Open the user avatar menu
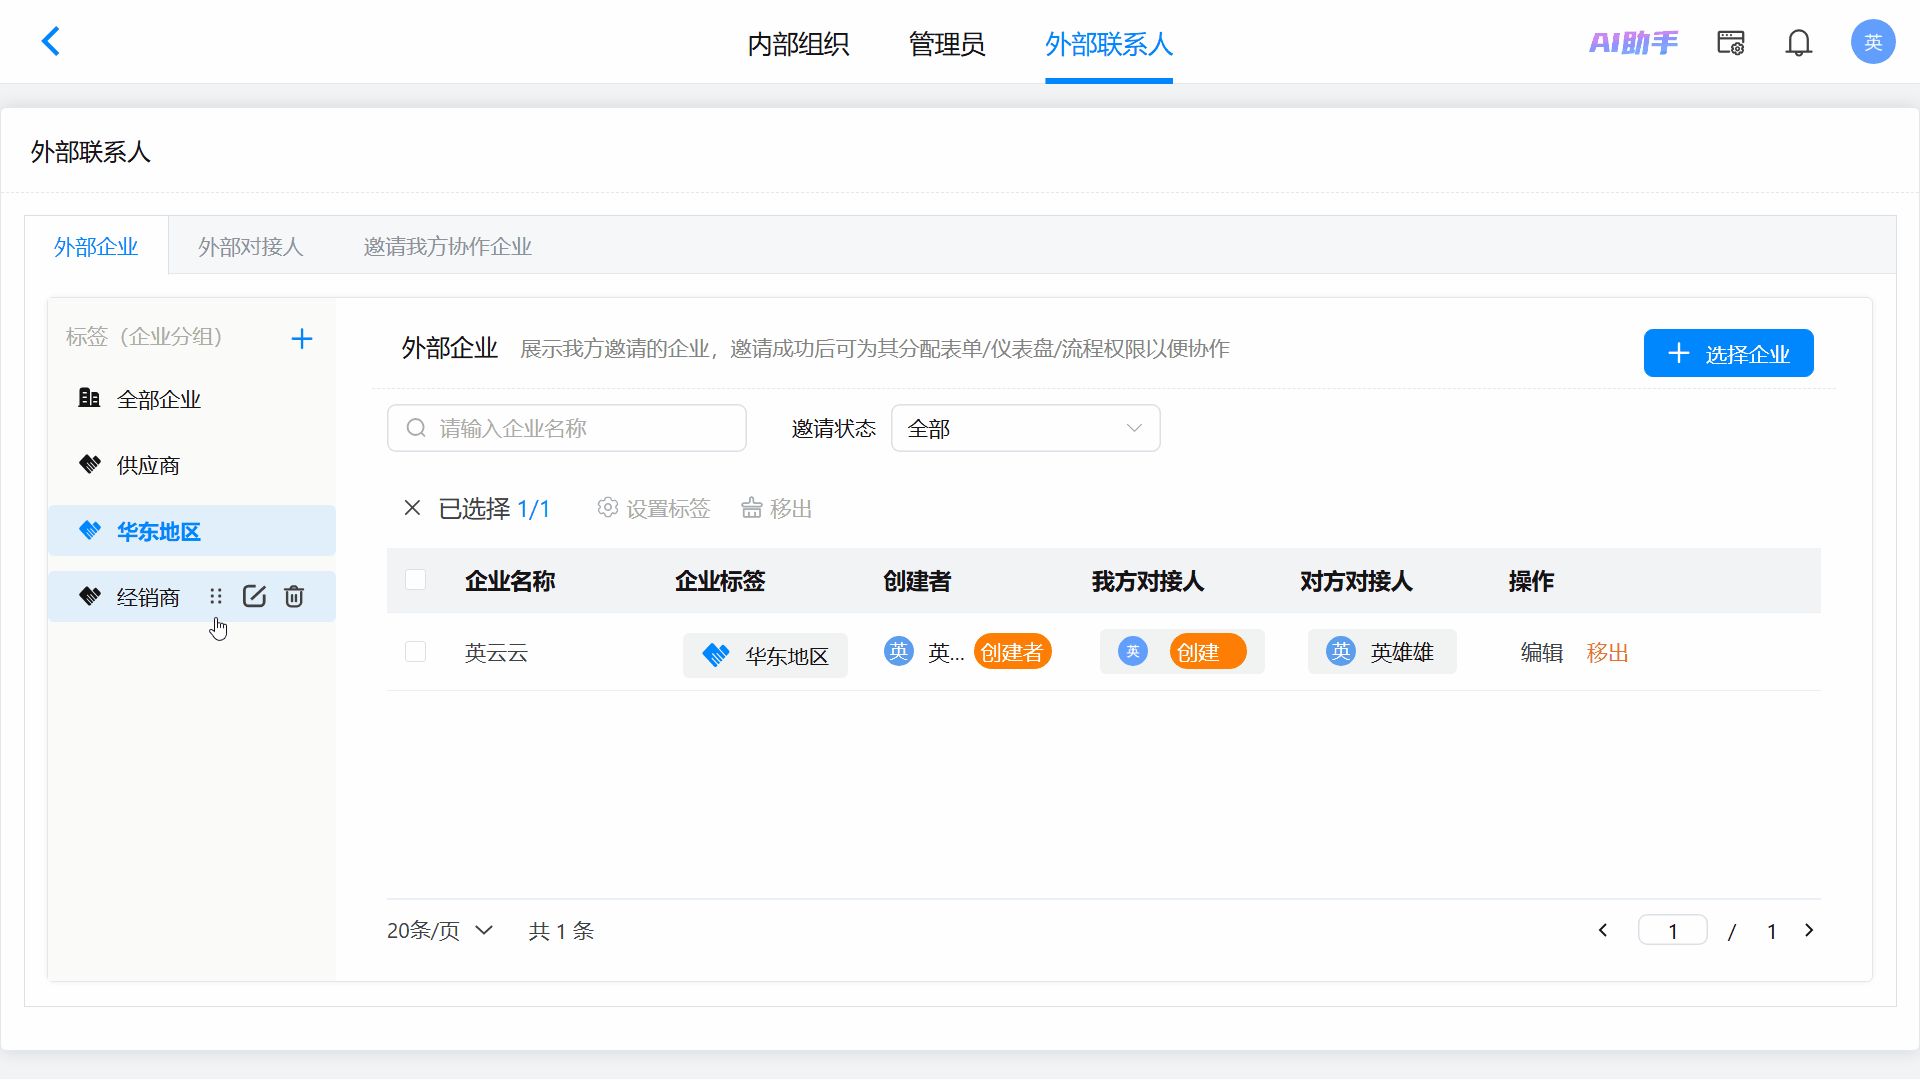The height and width of the screenshot is (1080, 1920). tap(1873, 42)
